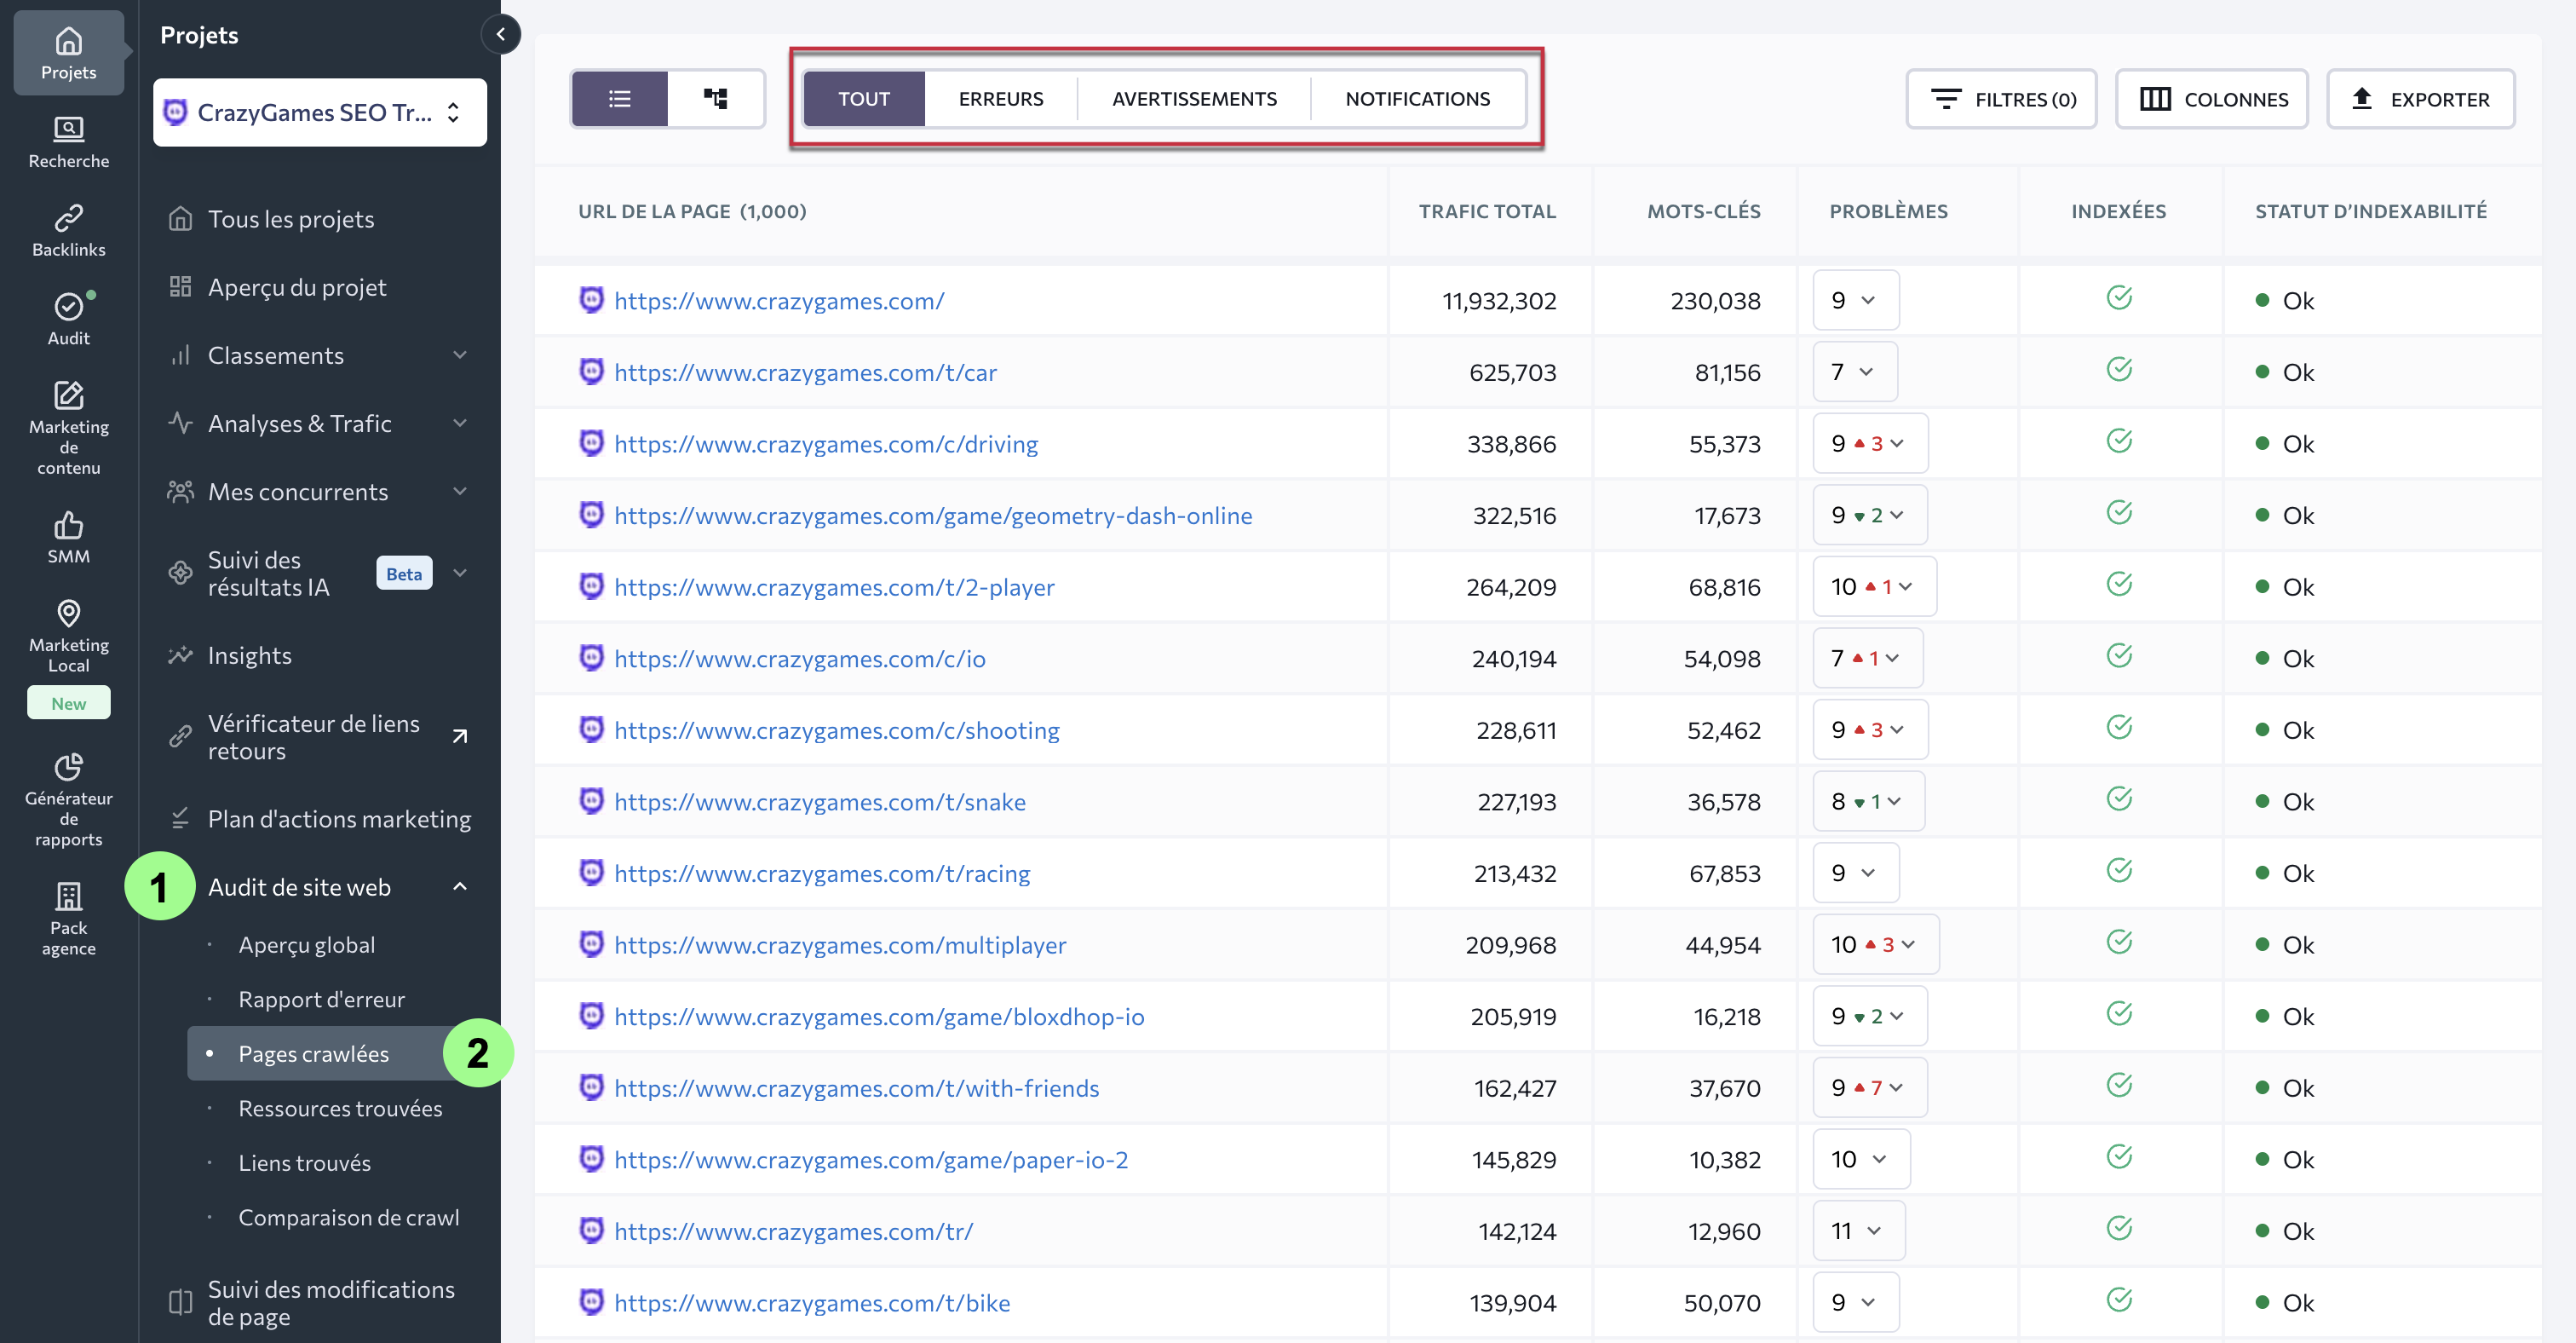The image size is (2576, 1343).
Task: Click indexed checkmark for homepage row
Action: click(x=2119, y=298)
